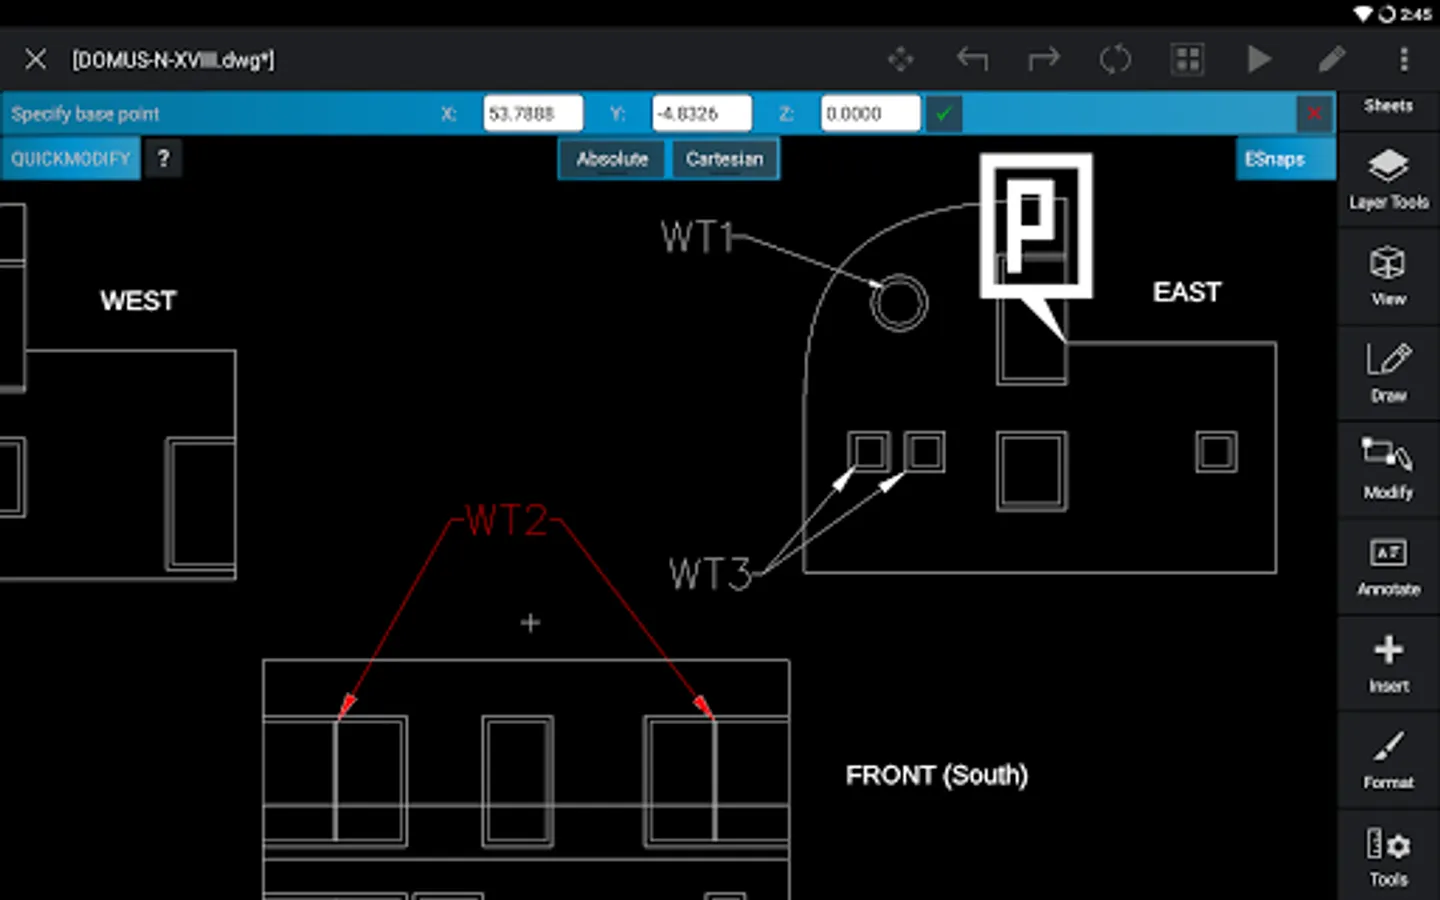Click the Y coordinate input field
Image resolution: width=1440 pixels, height=900 pixels.
point(702,113)
